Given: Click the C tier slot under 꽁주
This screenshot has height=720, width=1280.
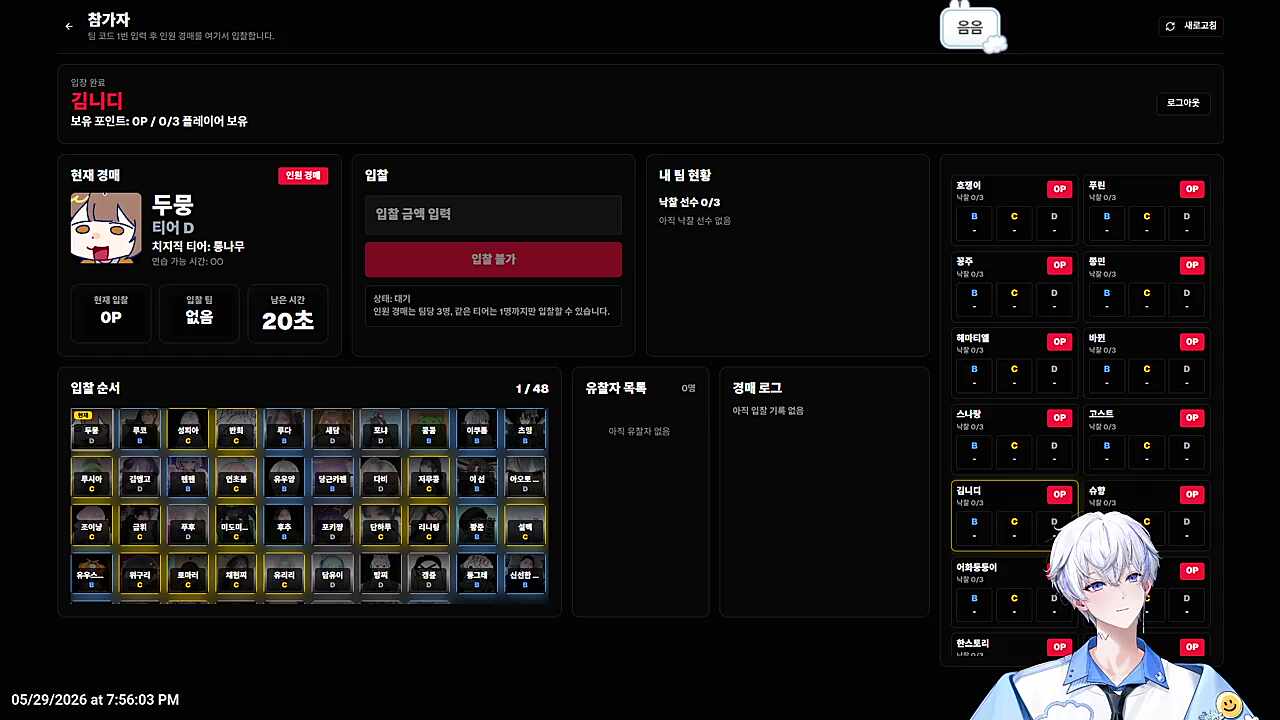Looking at the screenshot, I should tap(1014, 299).
